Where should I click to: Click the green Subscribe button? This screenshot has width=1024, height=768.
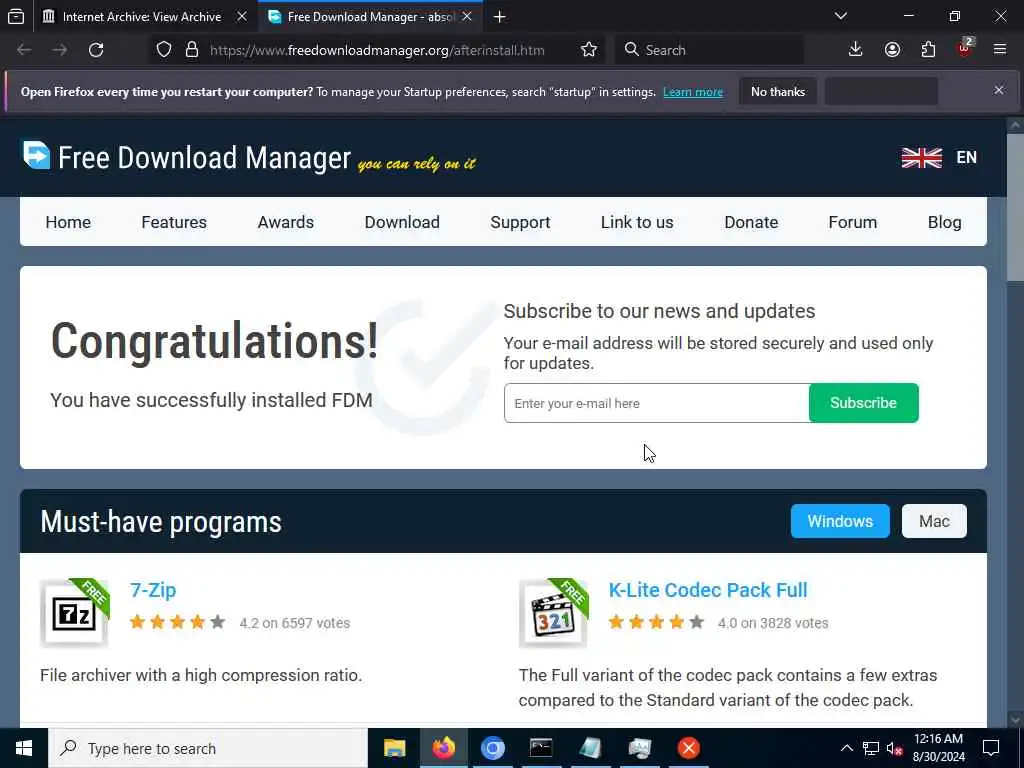pos(863,403)
